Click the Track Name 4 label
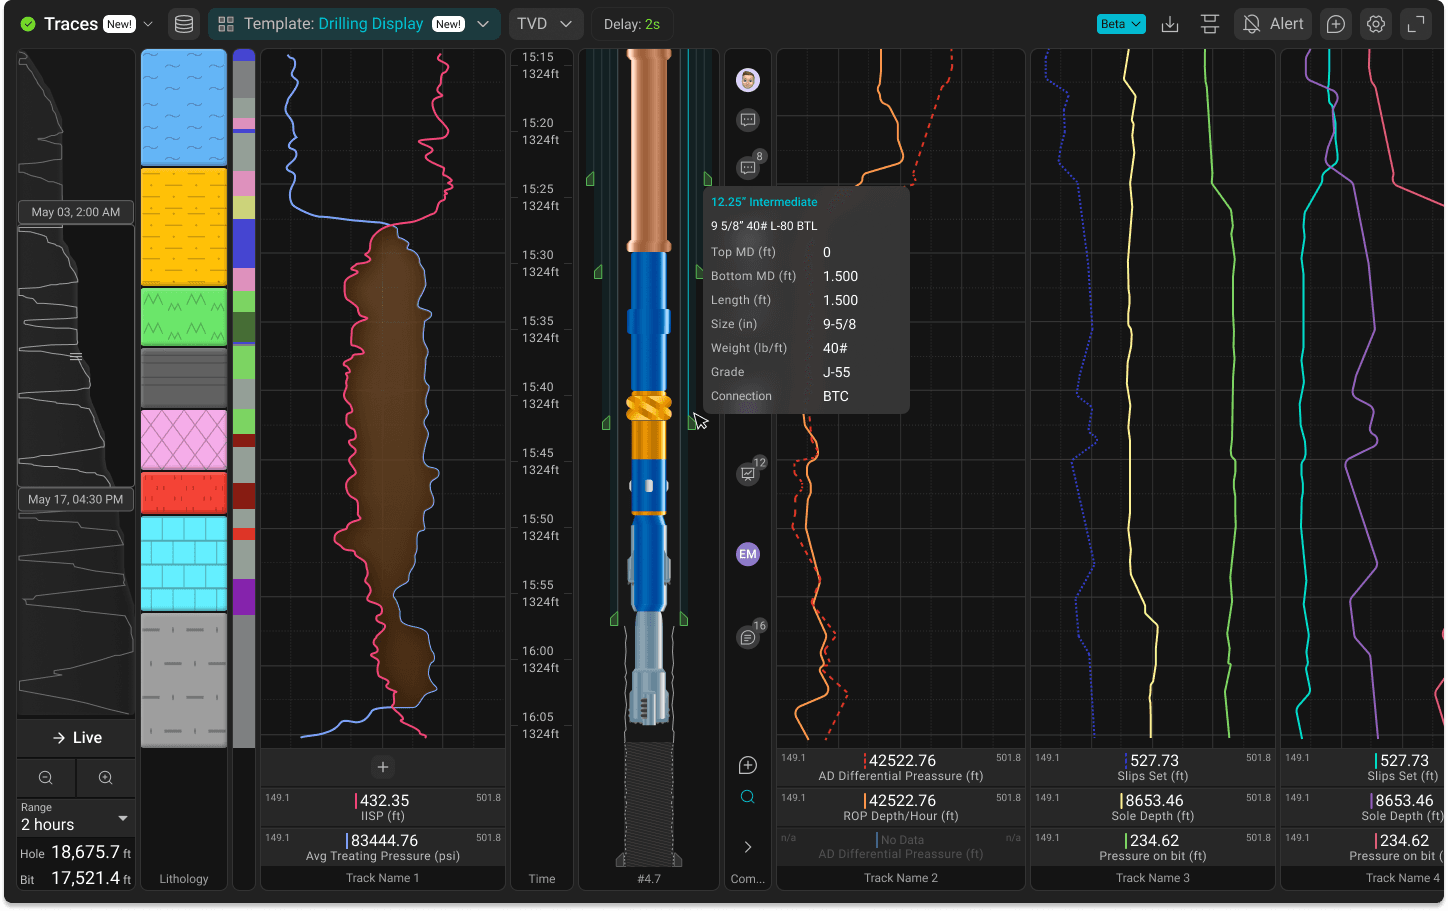The width and height of the screenshot is (1448, 911). pos(1403,878)
